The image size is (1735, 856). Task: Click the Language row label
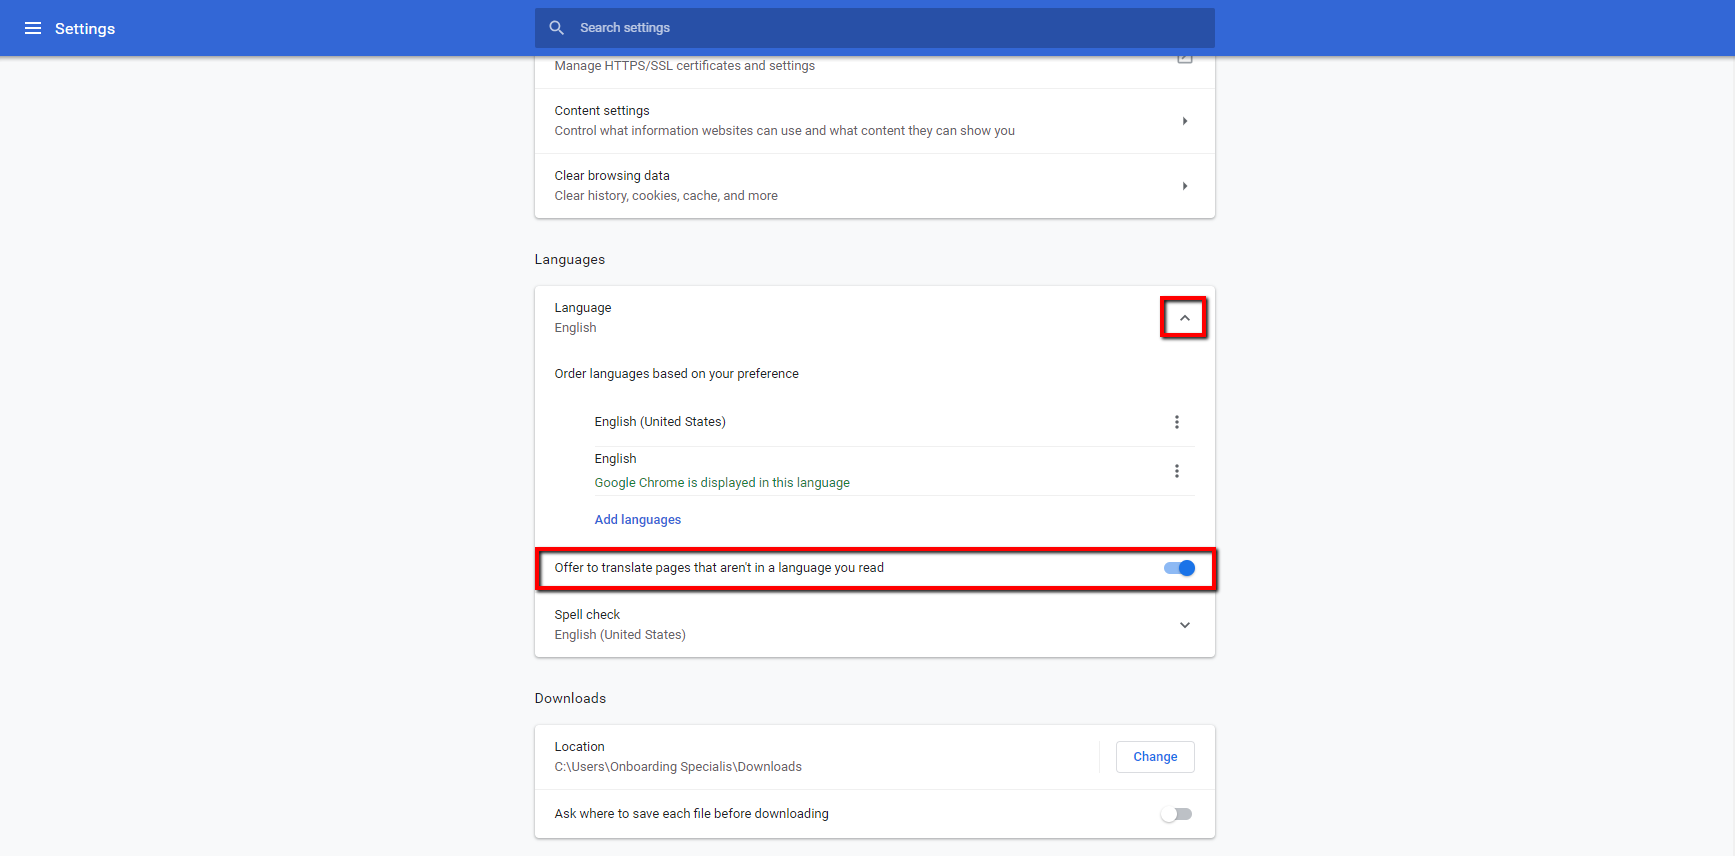(583, 308)
